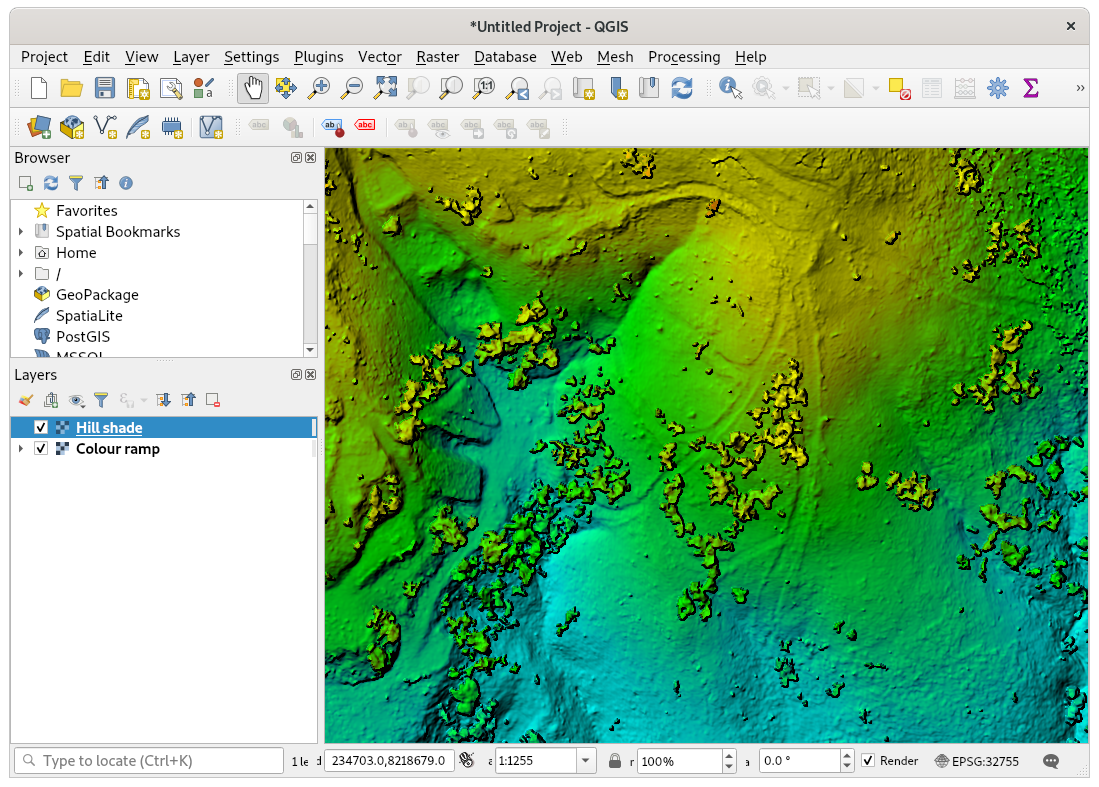Zoom to native resolution 1:1 icon
Image resolution: width=1099 pixels, height=787 pixels.
click(x=484, y=88)
